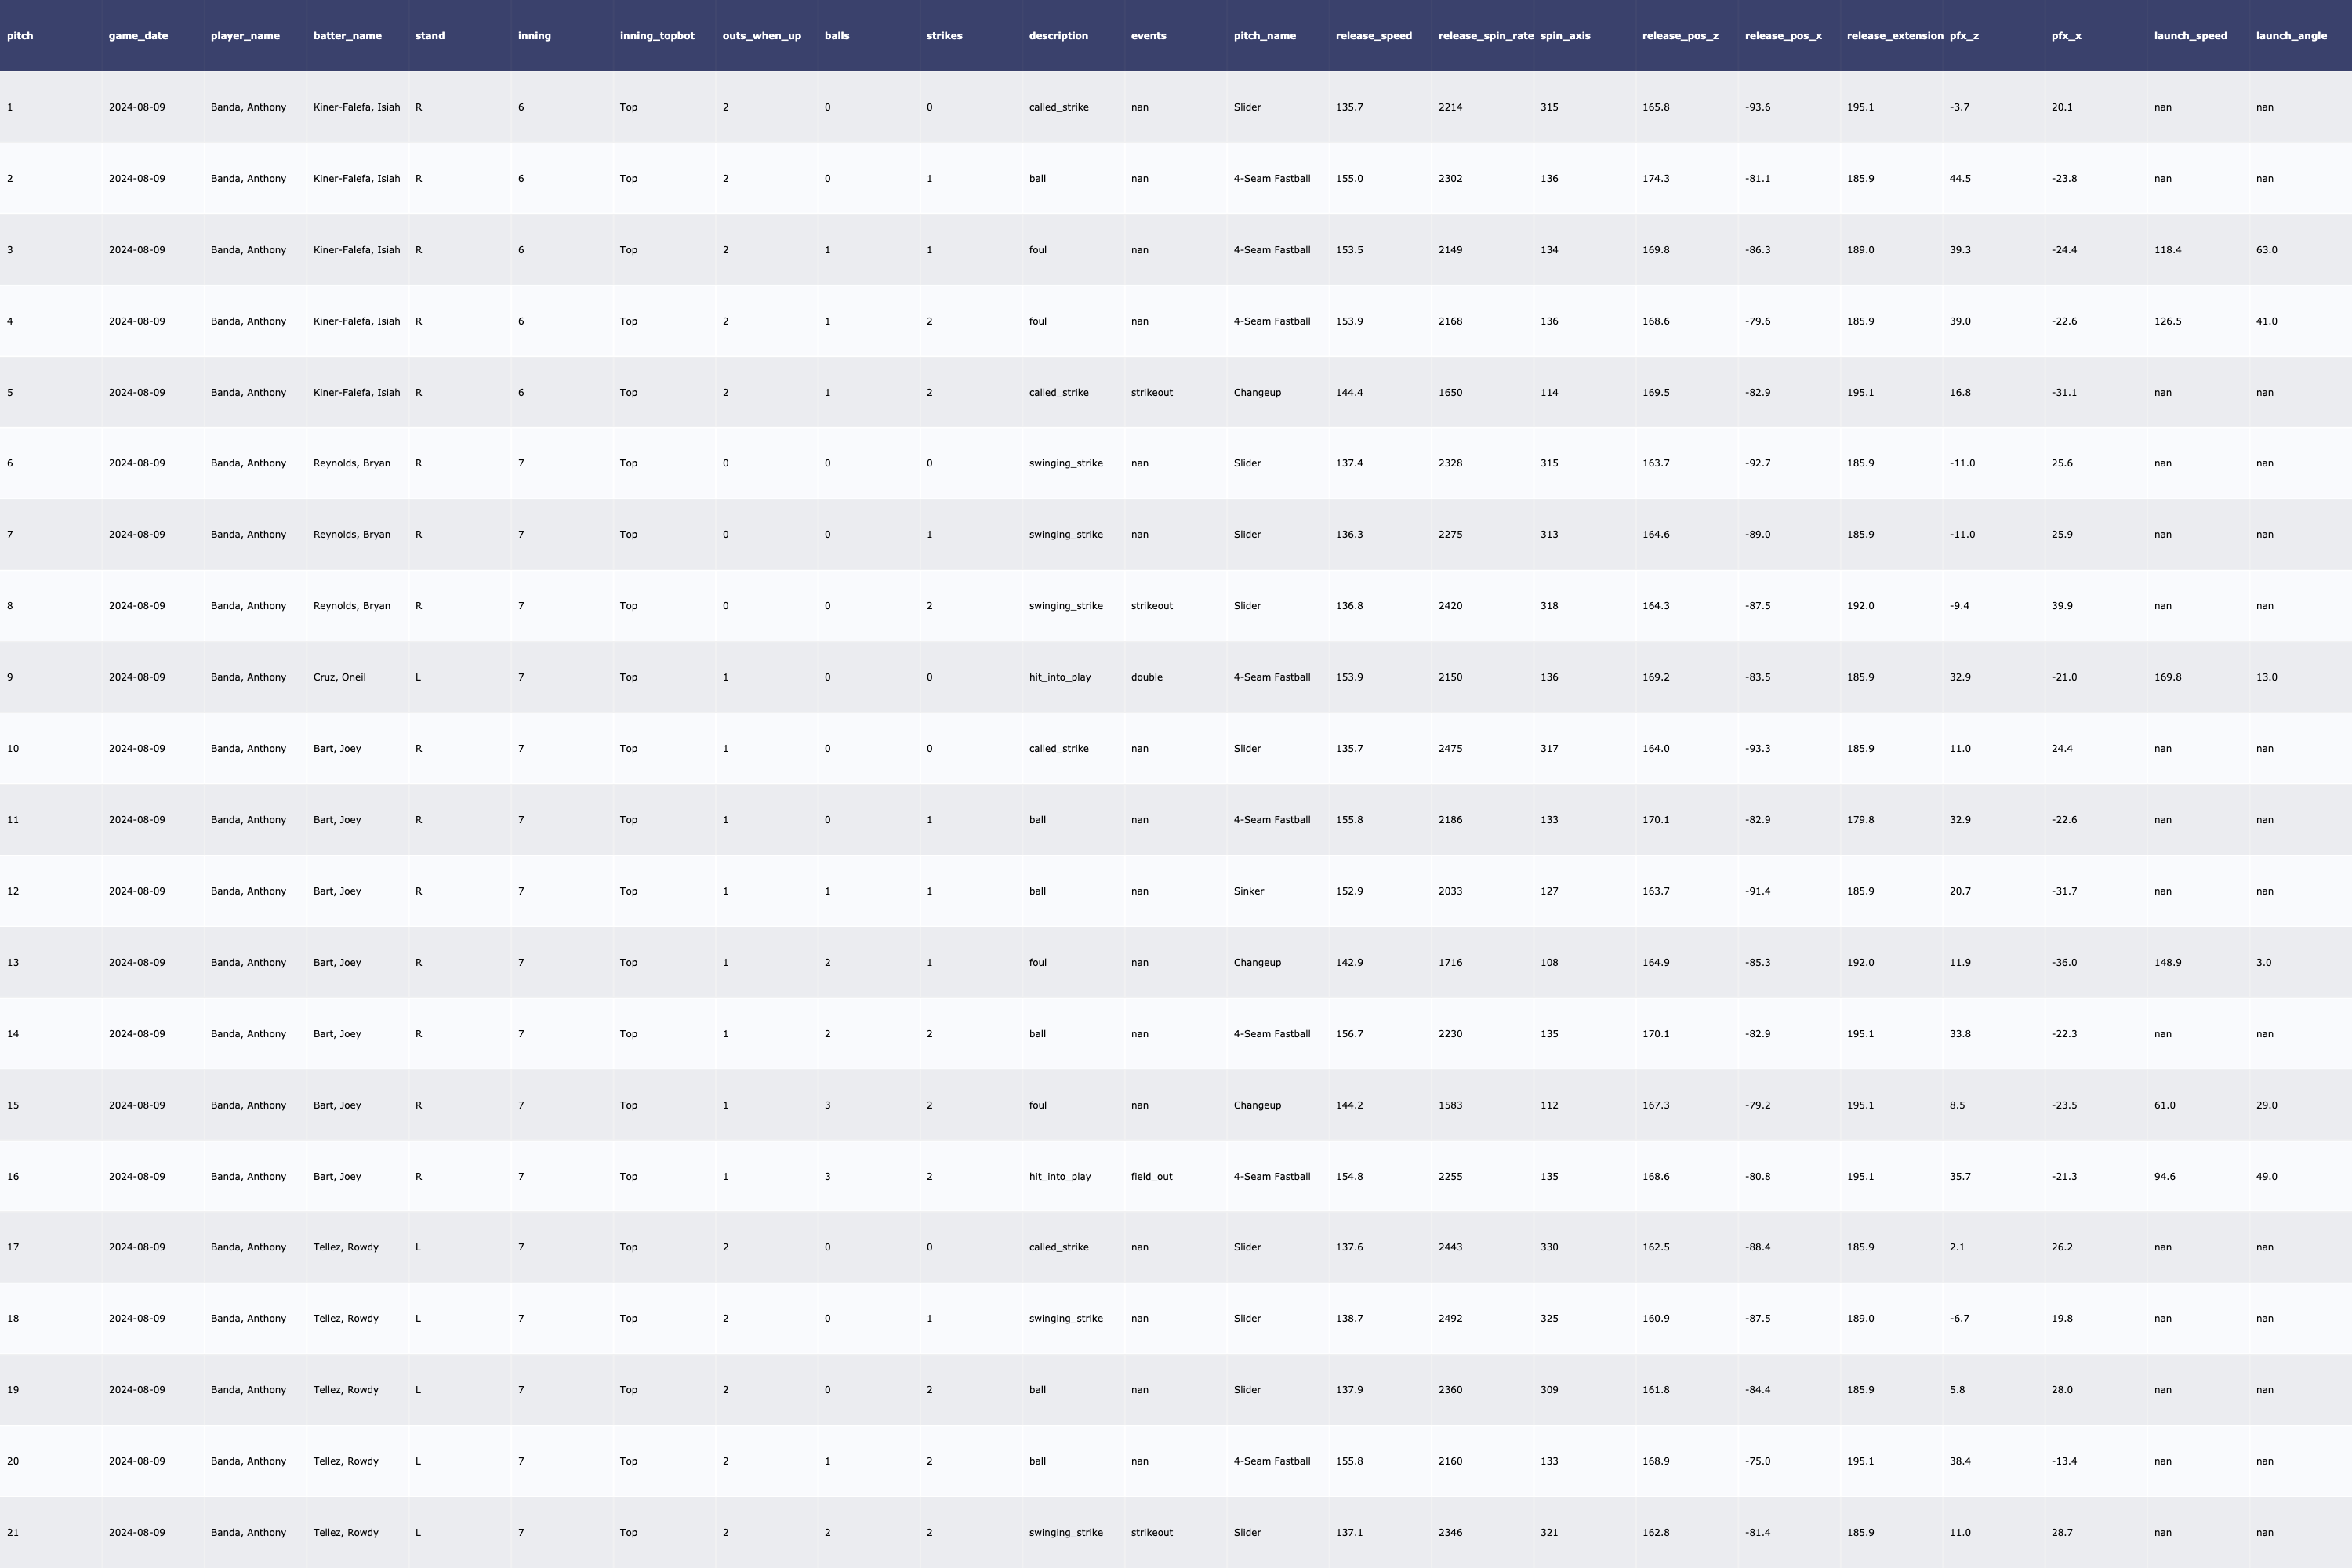This screenshot has width=2352, height=1568.
Task: Select the double event cell for Cruz, Oneil
Action: click(x=1146, y=677)
